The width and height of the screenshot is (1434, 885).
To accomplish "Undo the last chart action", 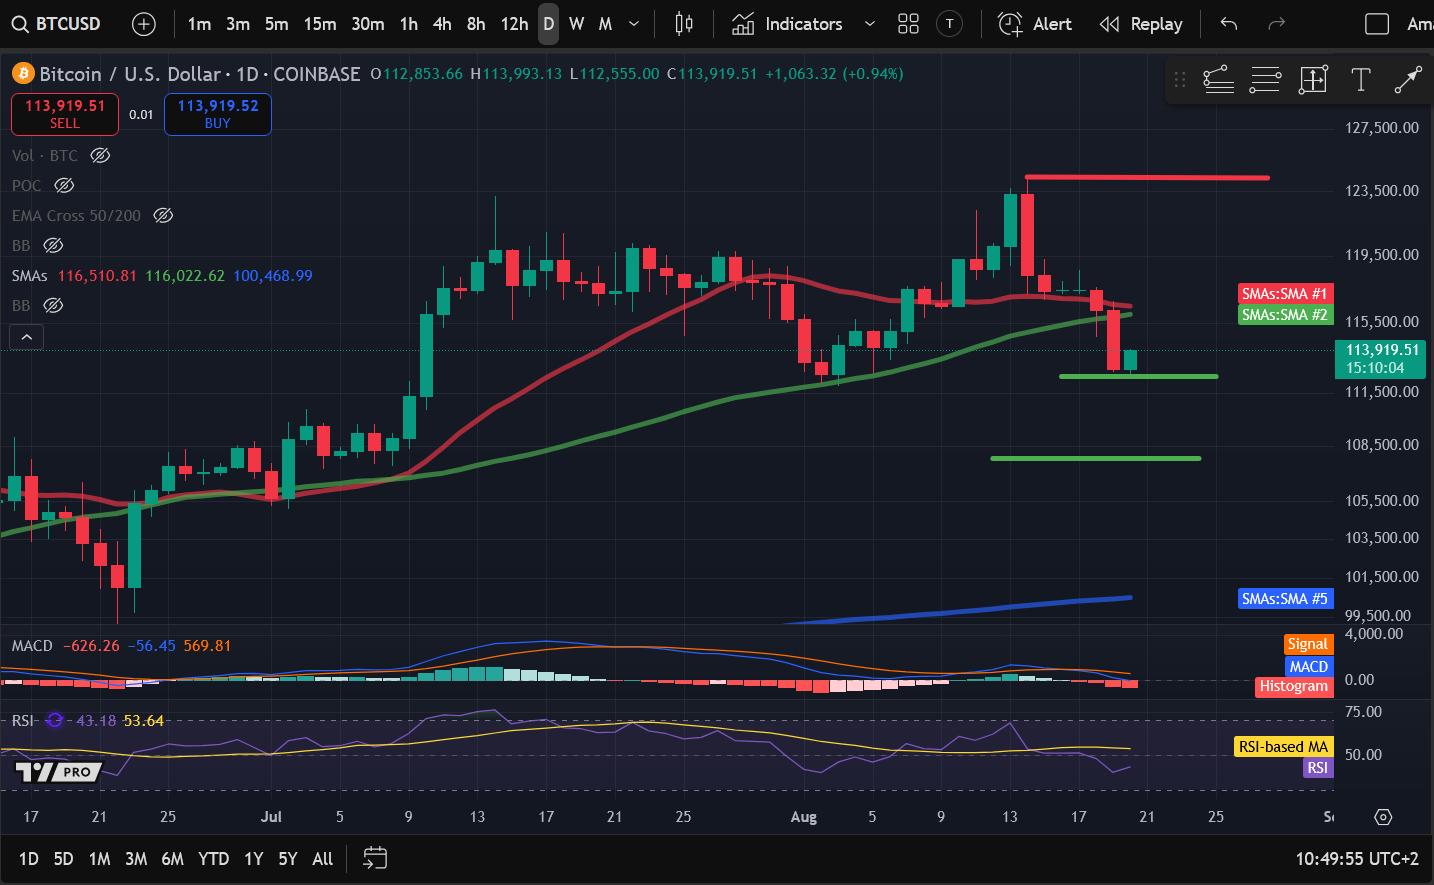I will pos(1229,24).
